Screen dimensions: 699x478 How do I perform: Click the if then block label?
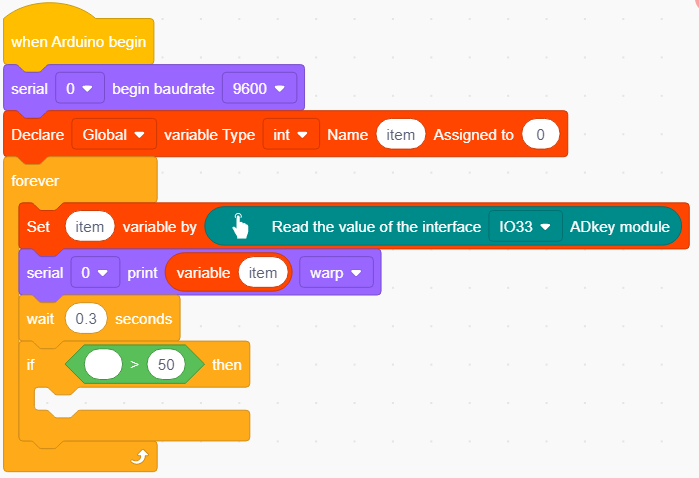tap(30, 364)
